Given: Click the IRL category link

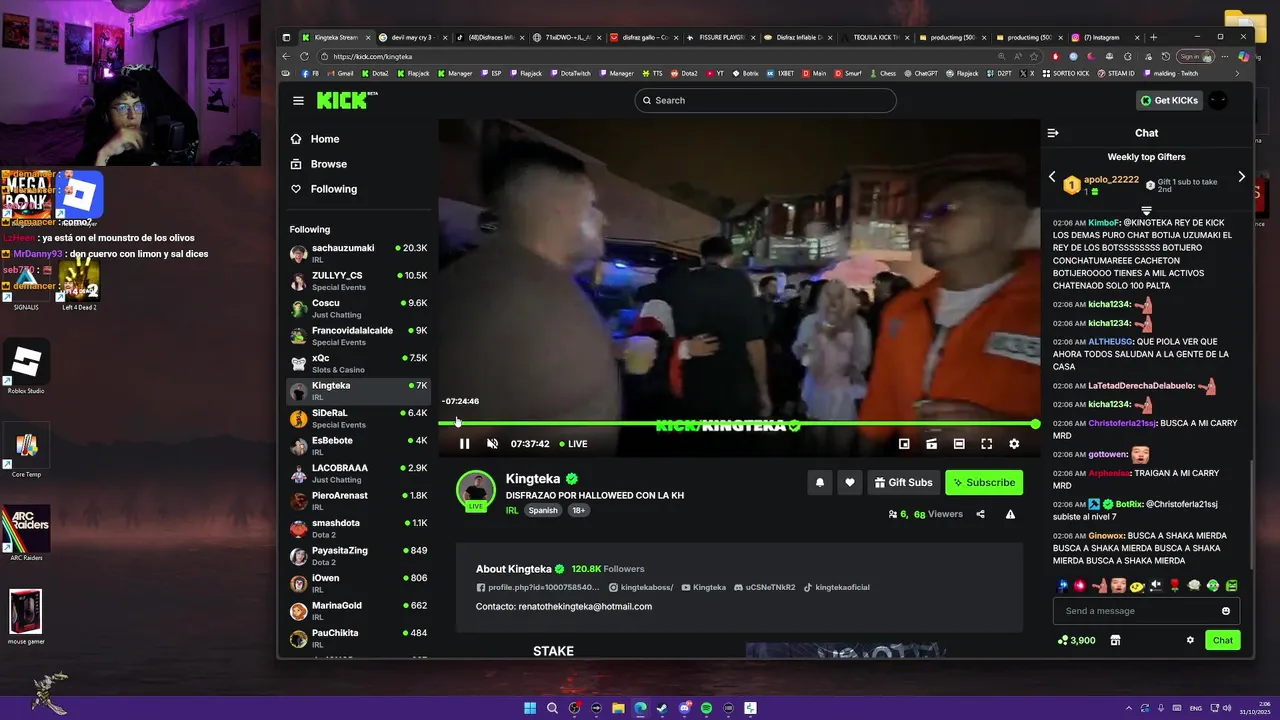Looking at the screenshot, I should pyautogui.click(x=512, y=510).
